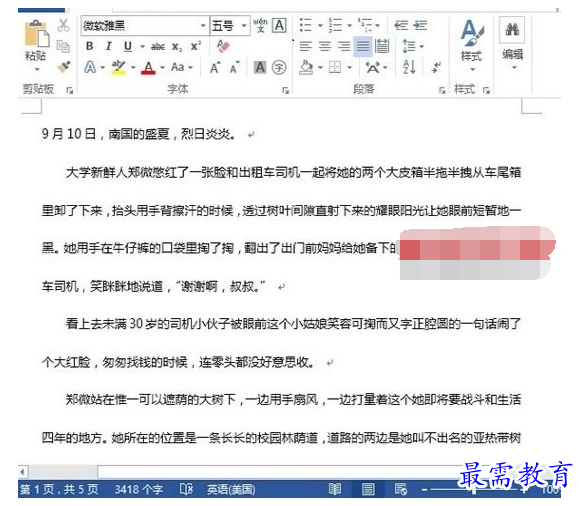Click the Paste clipboard icon

click(x=36, y=34)
